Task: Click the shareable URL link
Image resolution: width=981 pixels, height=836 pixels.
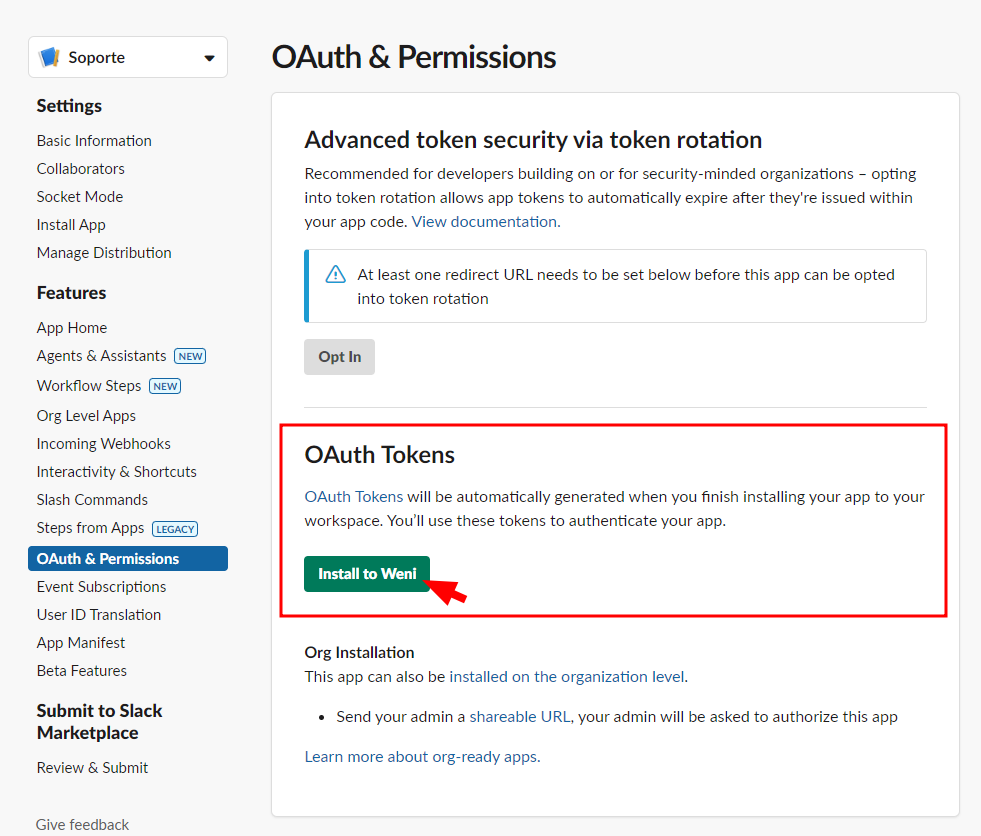Action: (519, 717)
